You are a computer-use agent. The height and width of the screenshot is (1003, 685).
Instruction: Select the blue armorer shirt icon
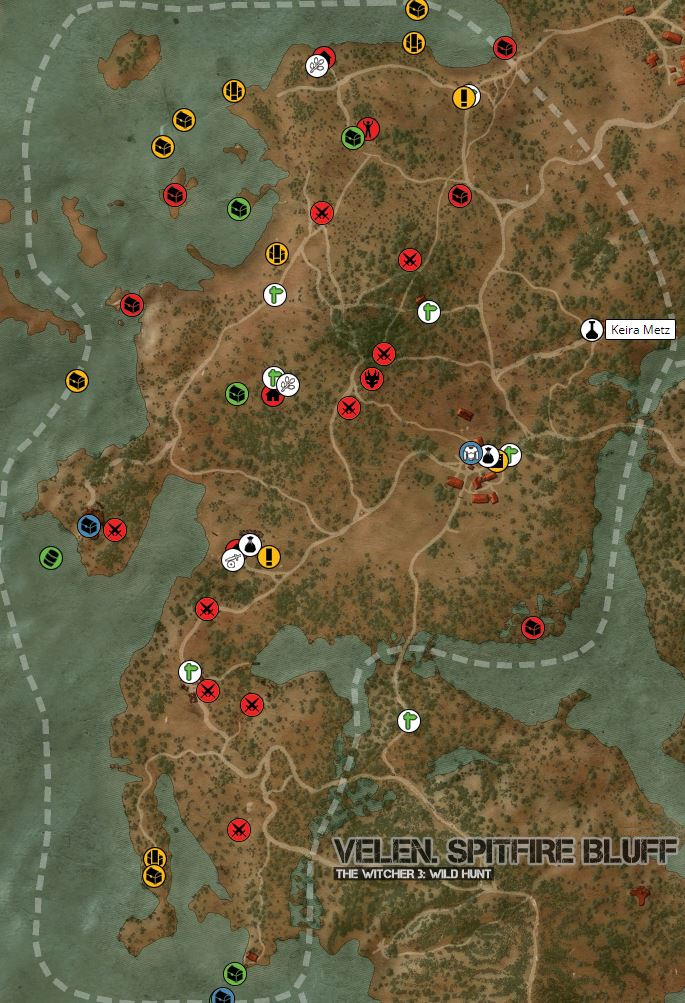click(471, 453)
